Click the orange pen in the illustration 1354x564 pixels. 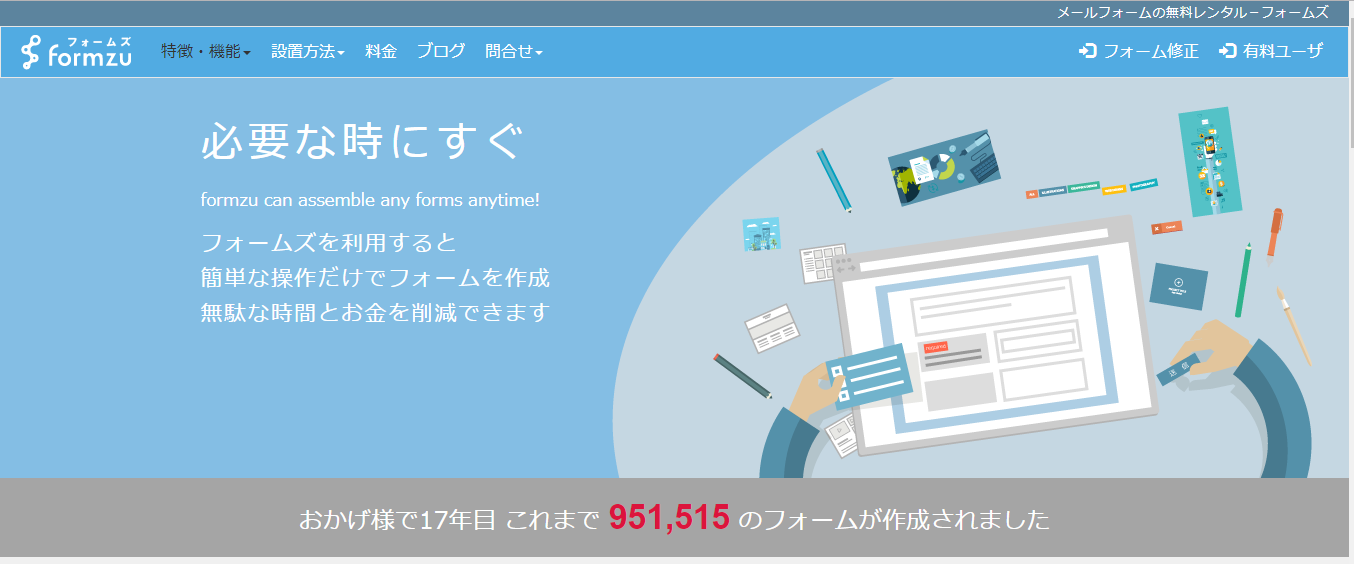(1273, 233)
